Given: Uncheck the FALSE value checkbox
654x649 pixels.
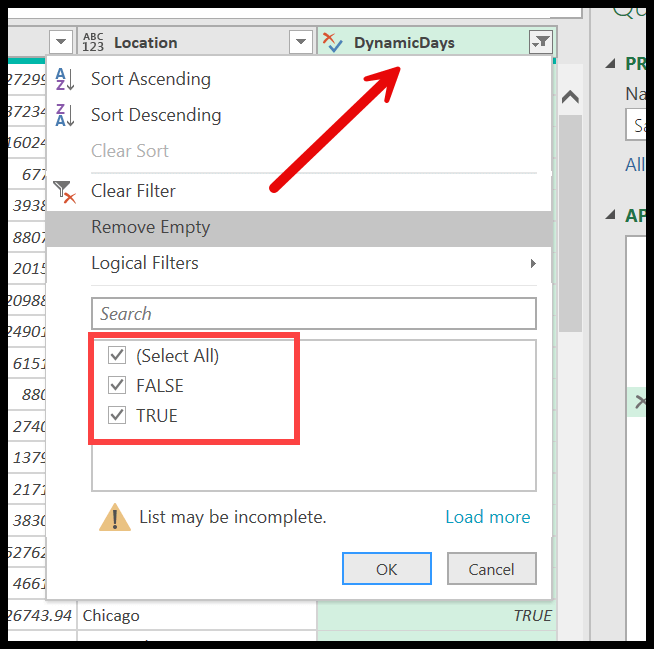Looking at the screenshot, I should click(x=117, y=385).
